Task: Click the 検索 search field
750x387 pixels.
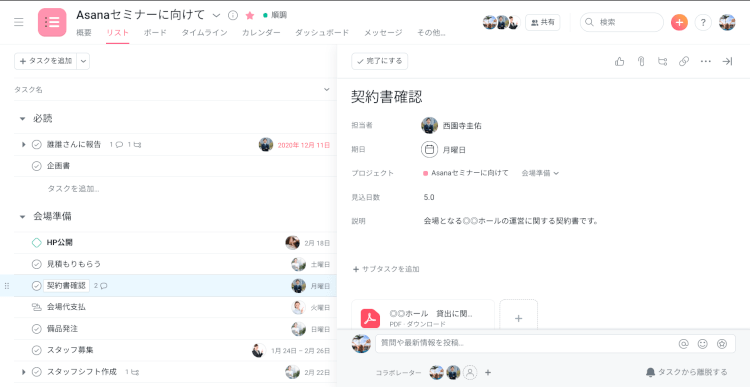Action: point(622,22)
